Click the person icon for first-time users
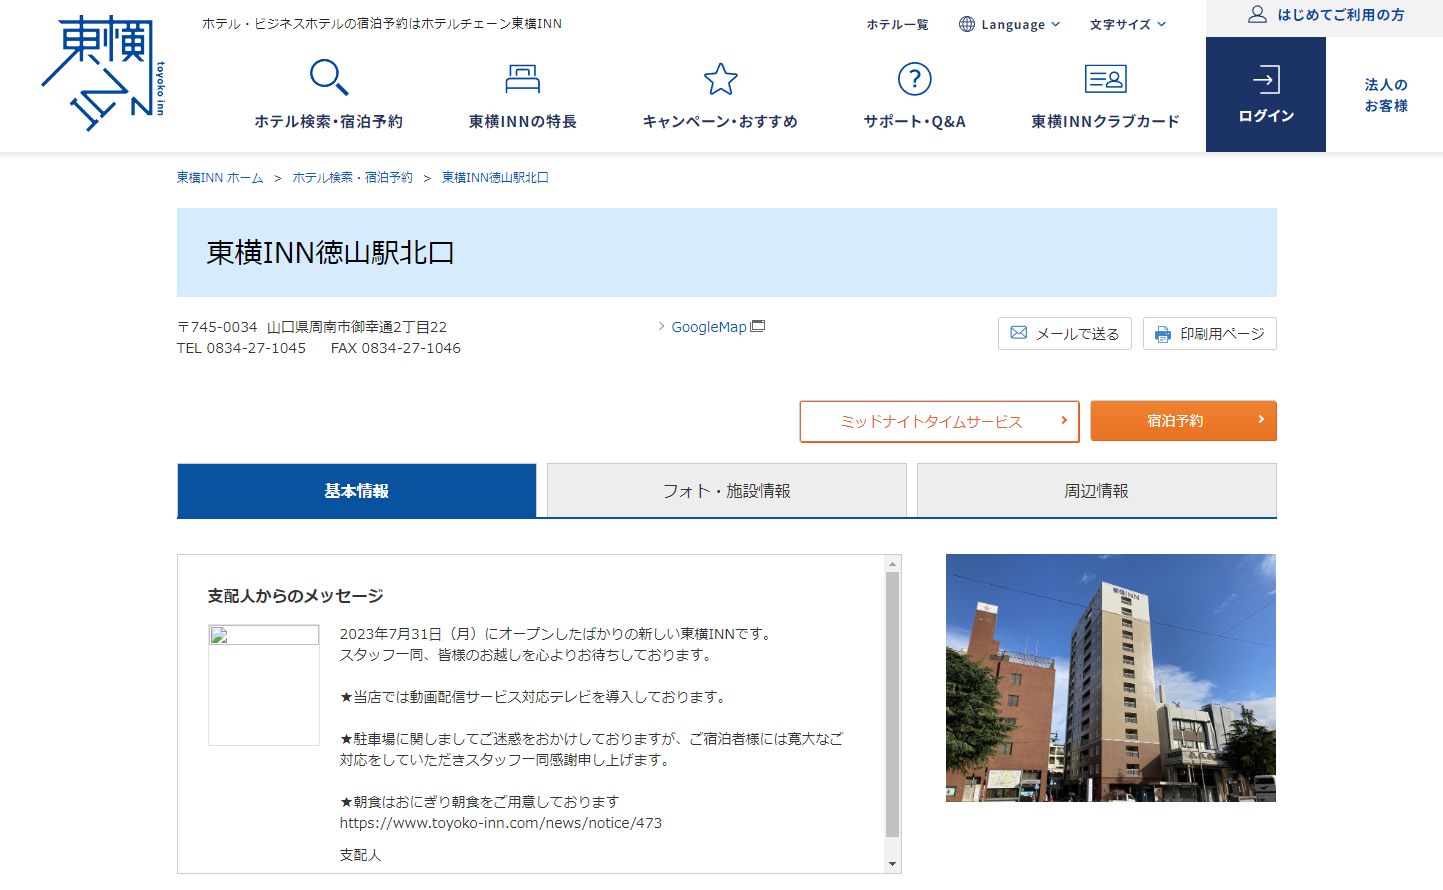 pos(1257,14)
